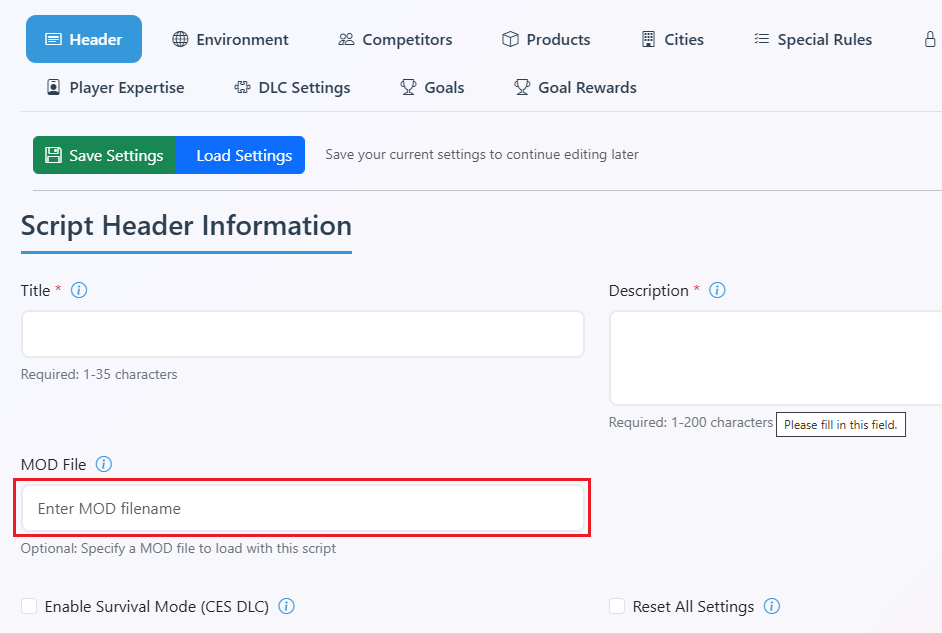Click the MOD File info icon
The width and height of the screenshot is (942, 633).
click(x=103, y=464)
